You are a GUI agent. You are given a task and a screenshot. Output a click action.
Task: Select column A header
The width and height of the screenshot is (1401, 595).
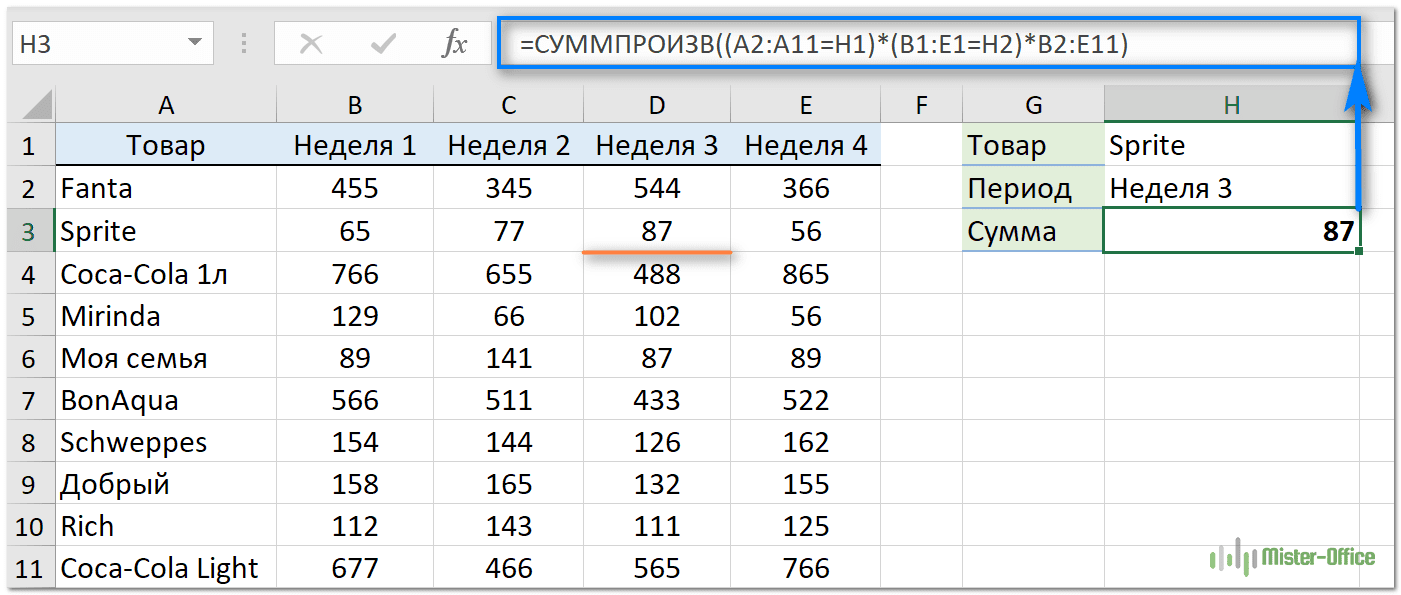(x=166, y=104)
